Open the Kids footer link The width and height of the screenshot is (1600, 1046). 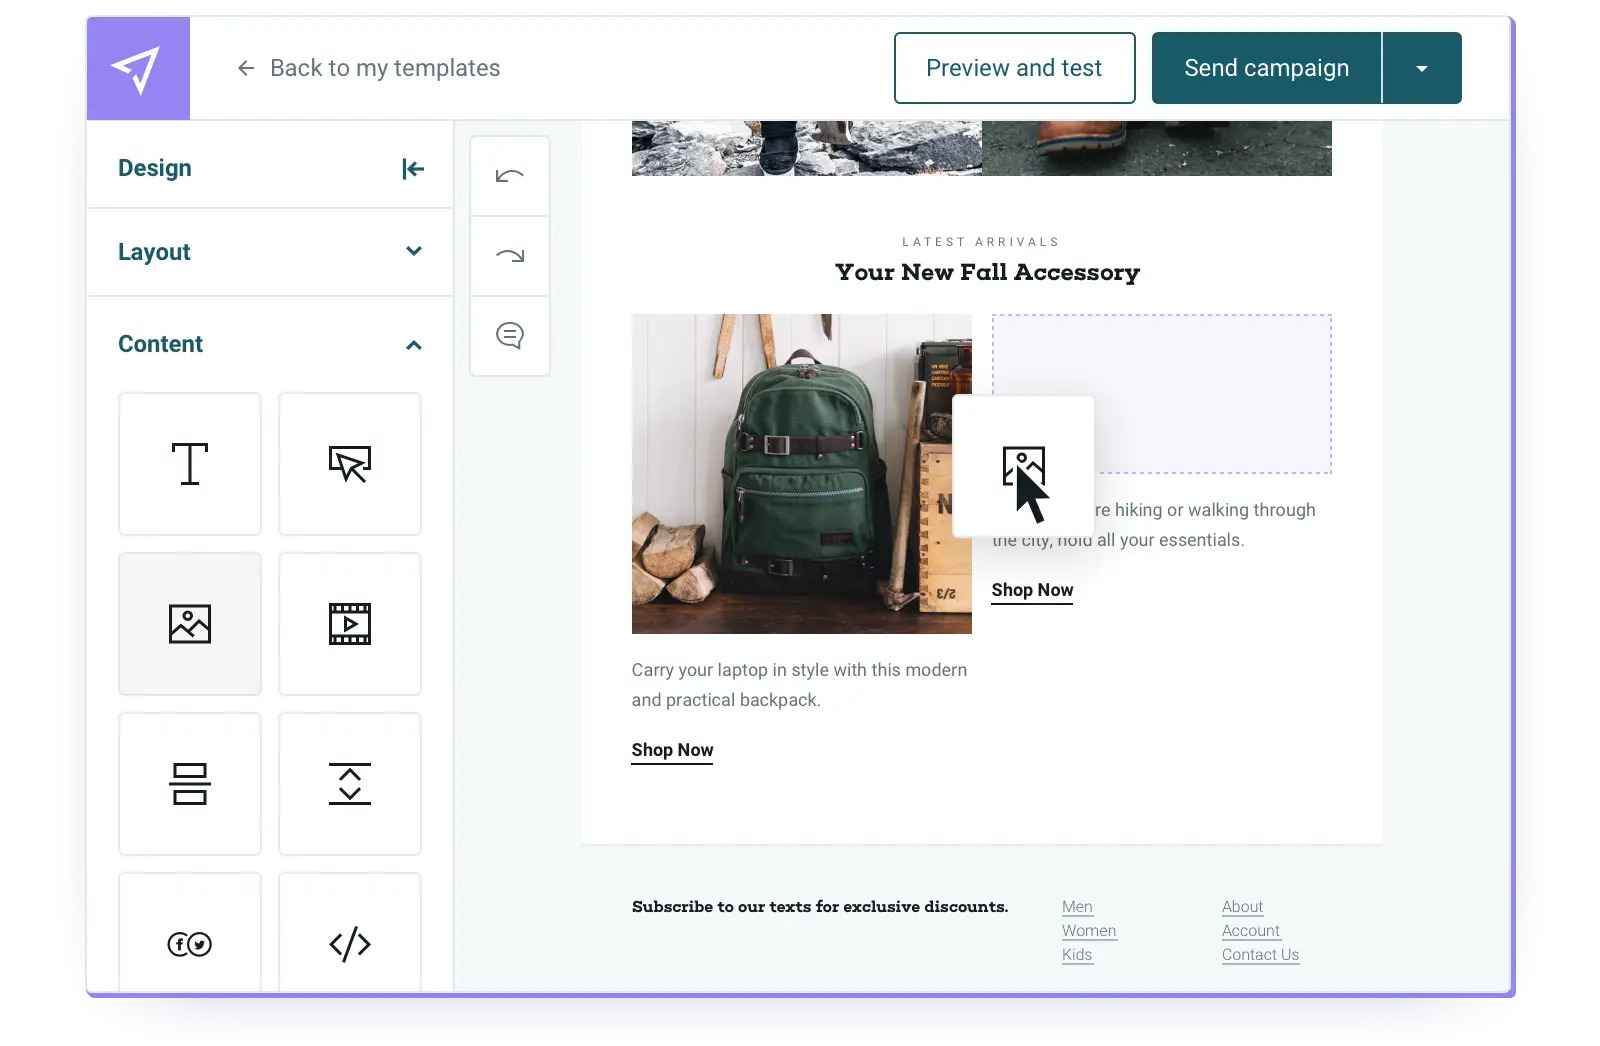tap(1077, 955)
